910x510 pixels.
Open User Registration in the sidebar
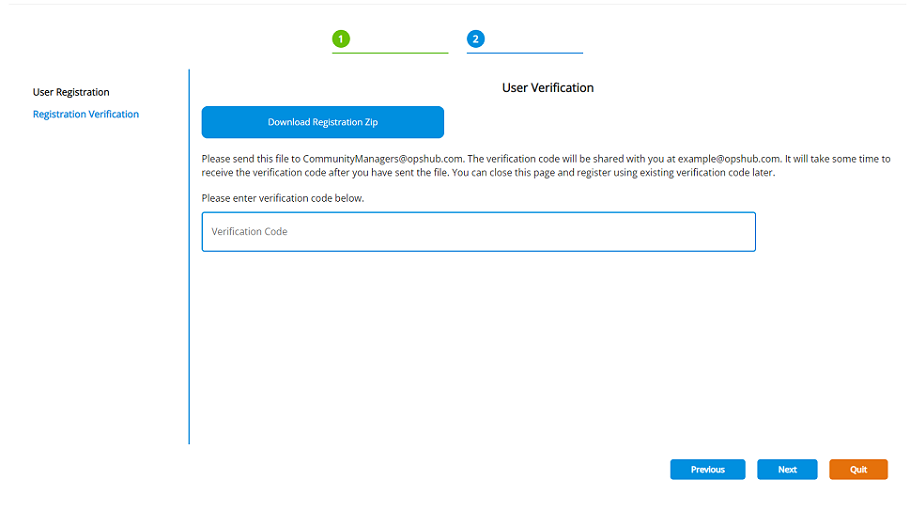(x=71, y=92)
